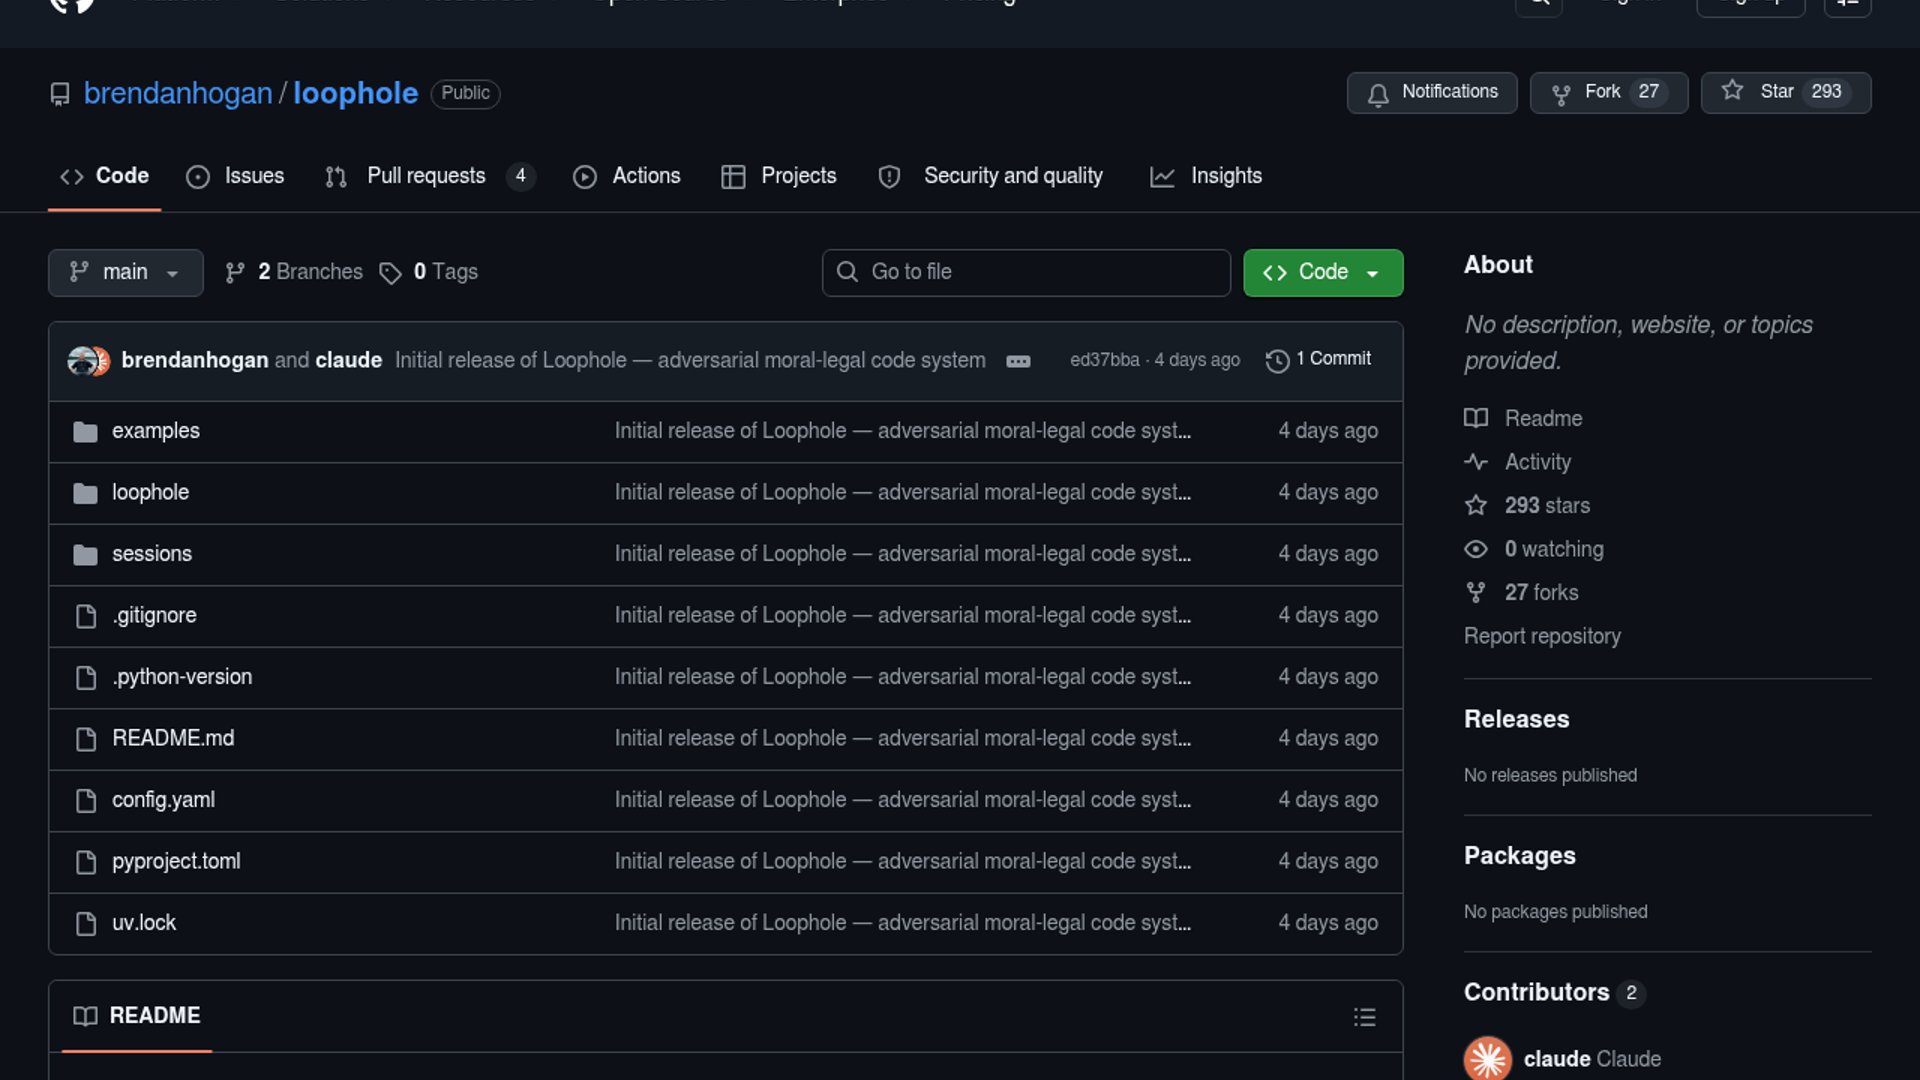
Task: Click the Claude contributor avatar
Action: pyautogui.click(x=1487, y=1058)
